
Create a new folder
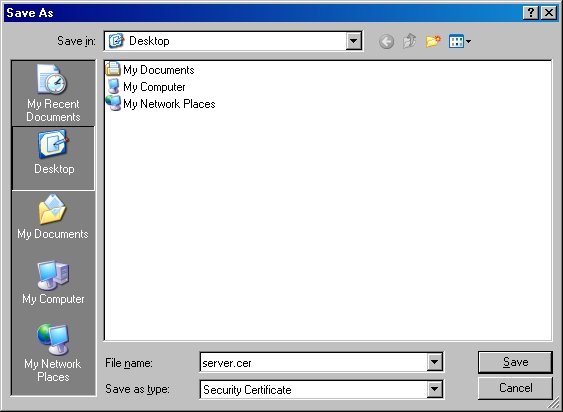click(x=433, y=41)
